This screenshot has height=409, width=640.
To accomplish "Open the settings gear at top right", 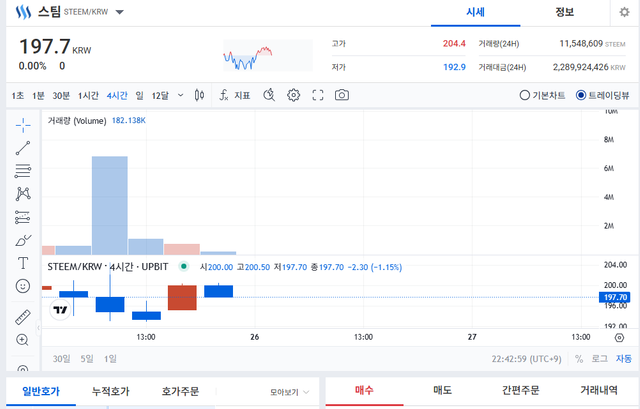I will click(x=624, y=12).
